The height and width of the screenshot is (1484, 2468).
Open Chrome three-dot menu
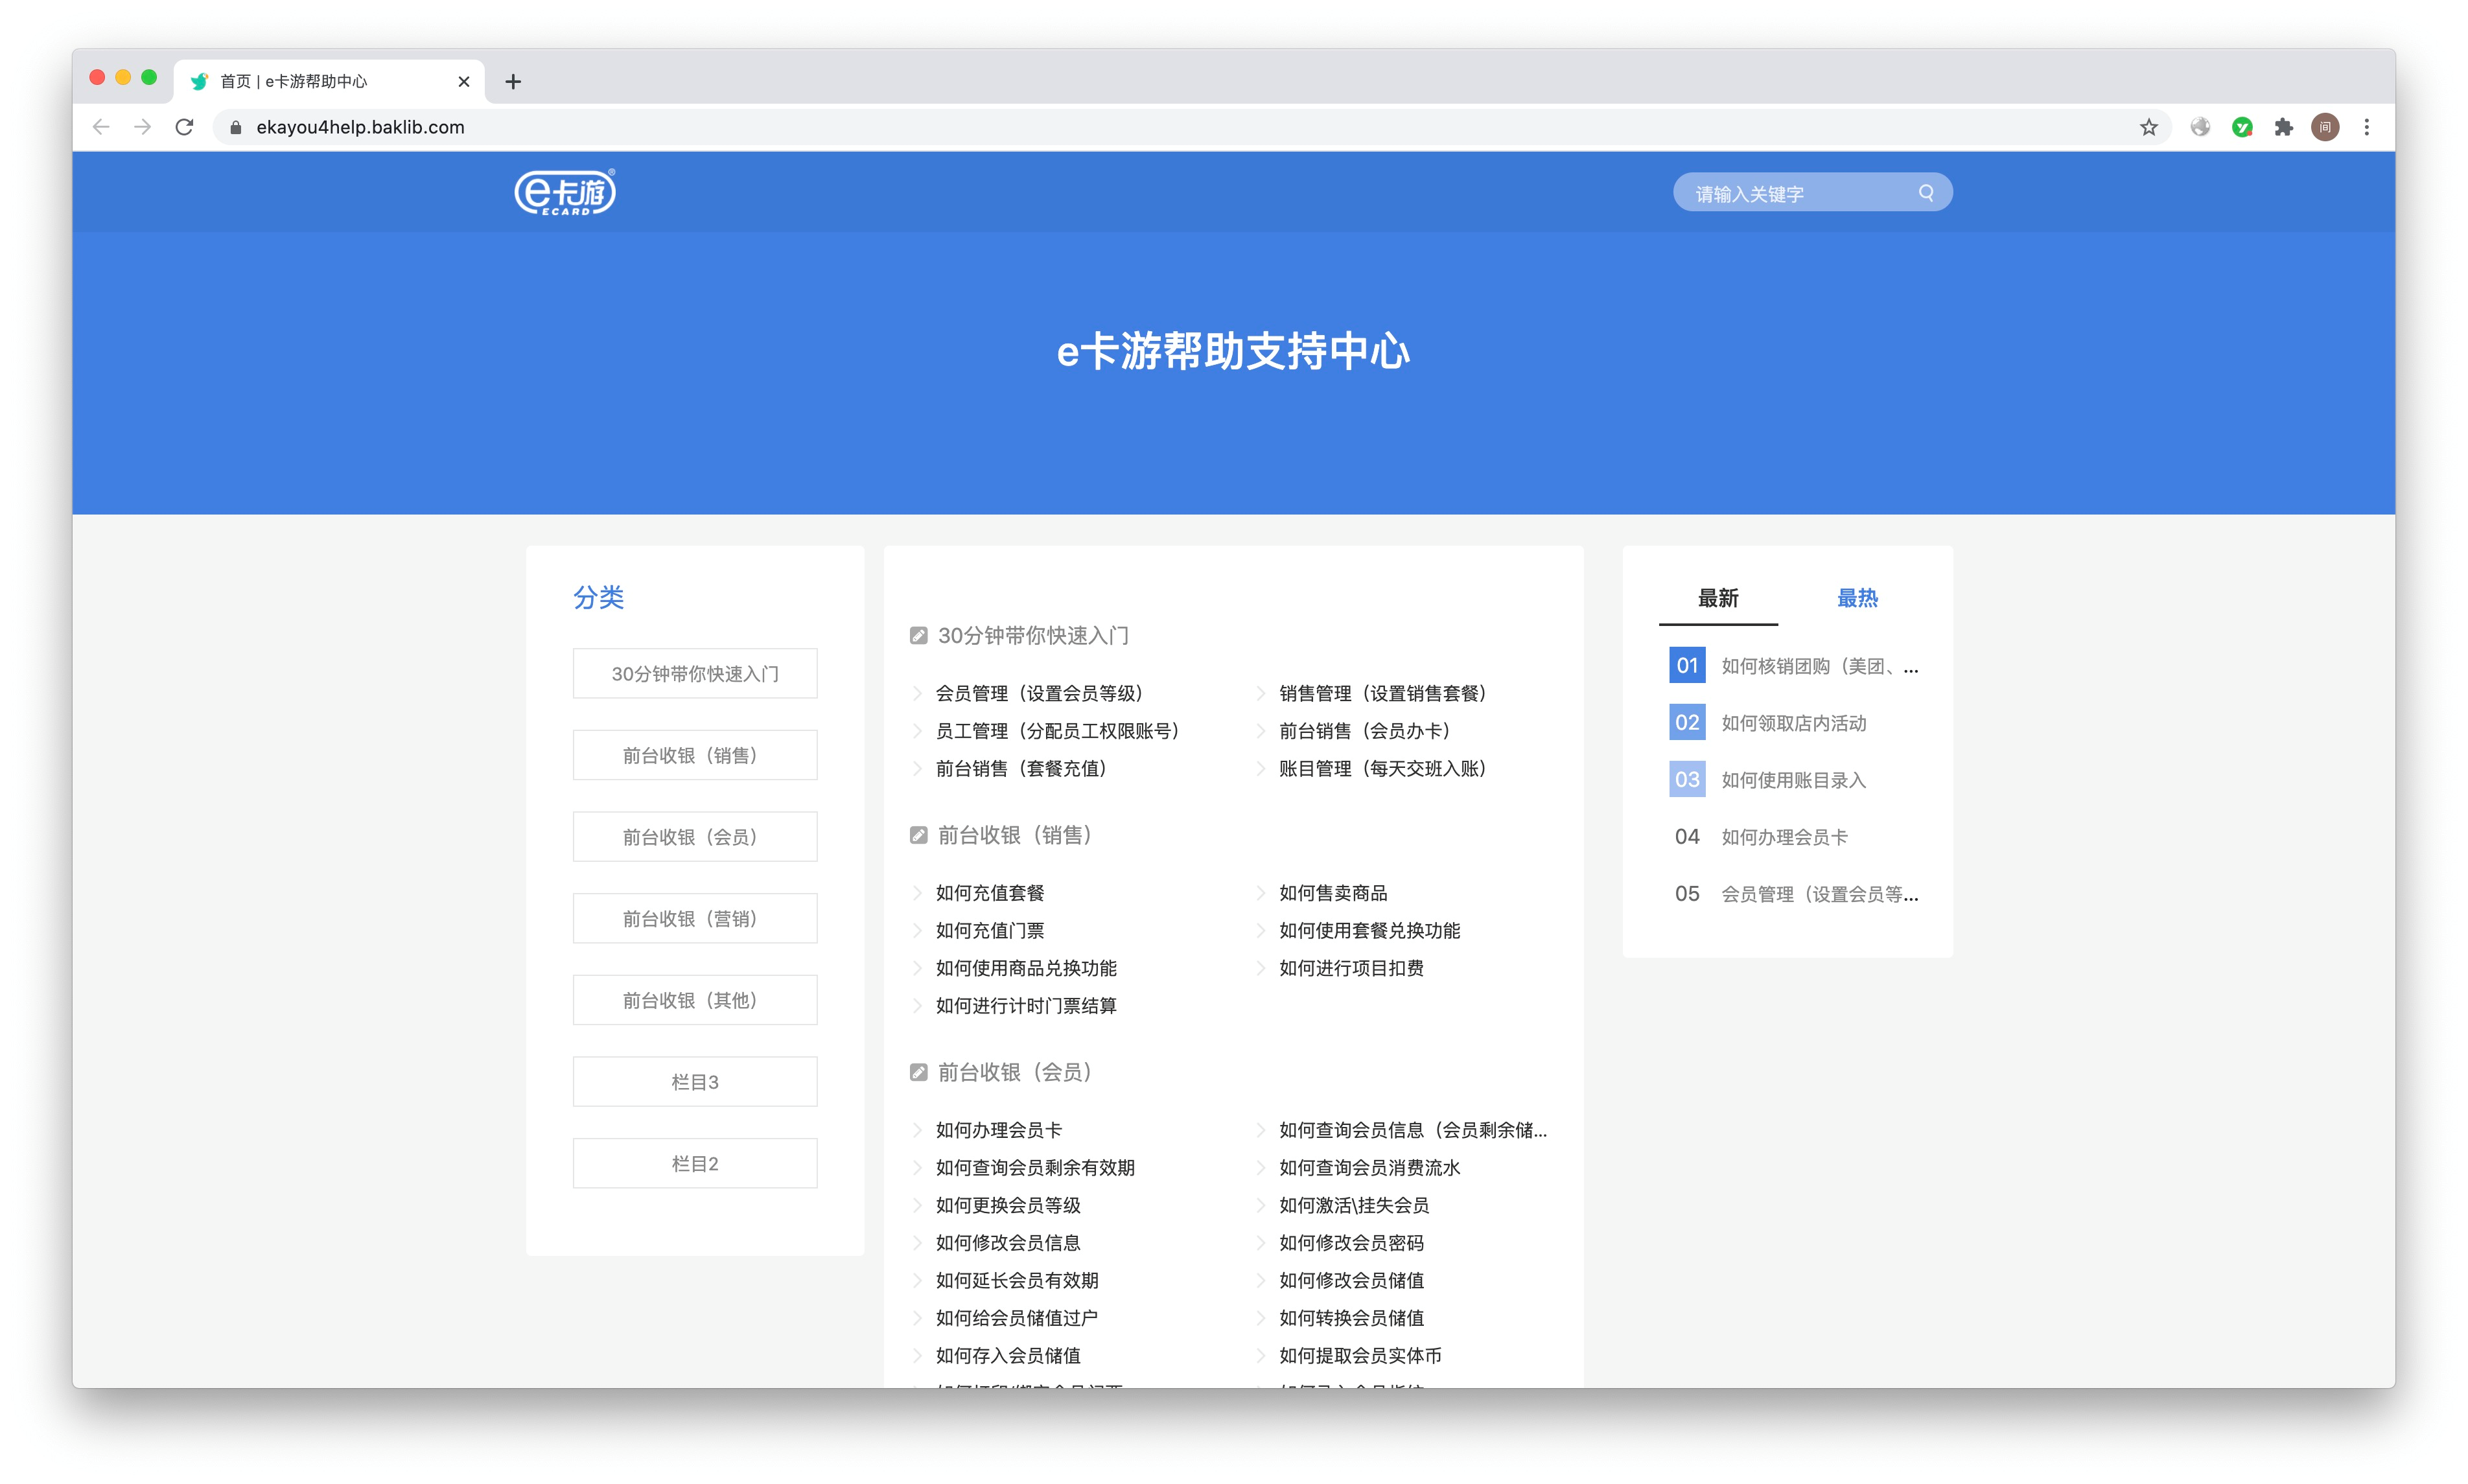click(x=2366, y=127)
